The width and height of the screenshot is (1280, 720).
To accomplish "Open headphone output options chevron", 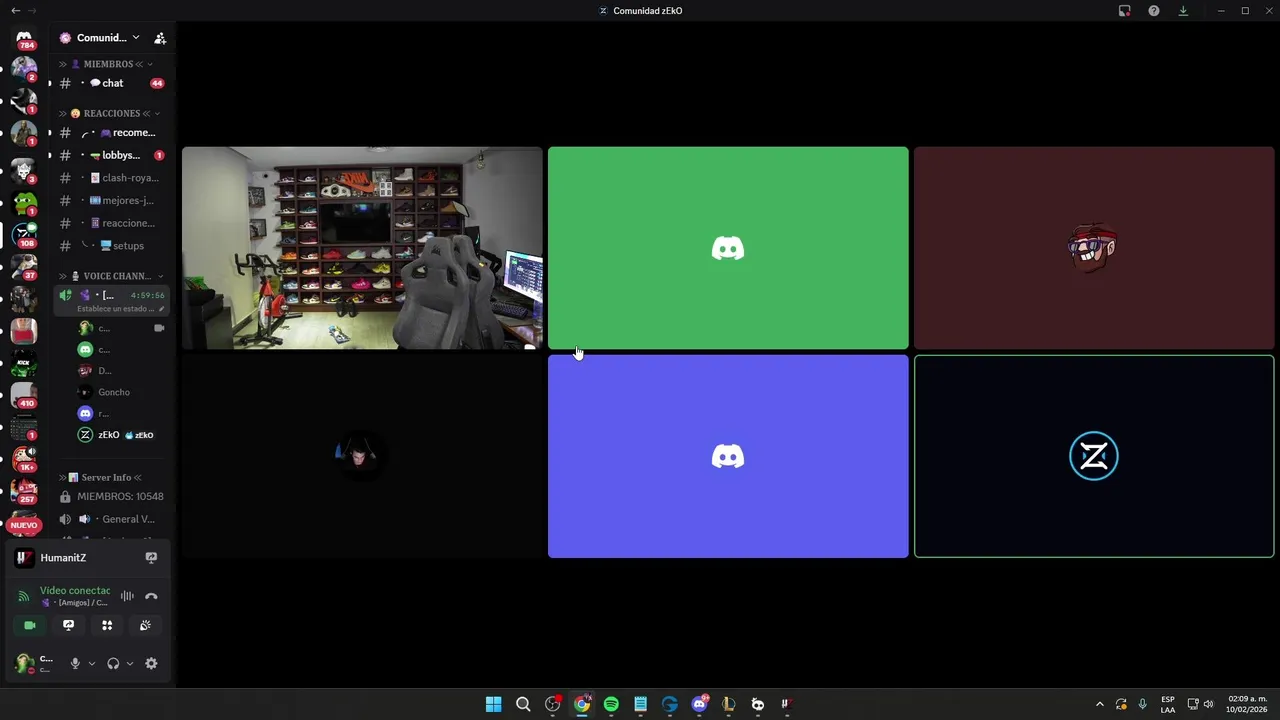I will pos(130,663).
